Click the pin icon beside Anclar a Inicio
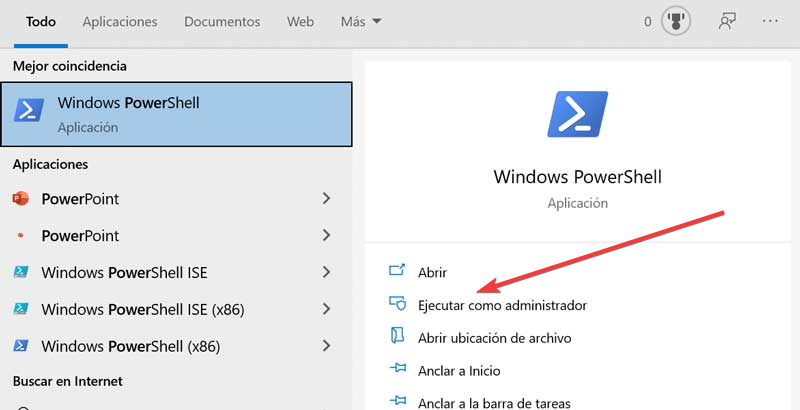Viewport: 800px width, 410px height. 397,369
